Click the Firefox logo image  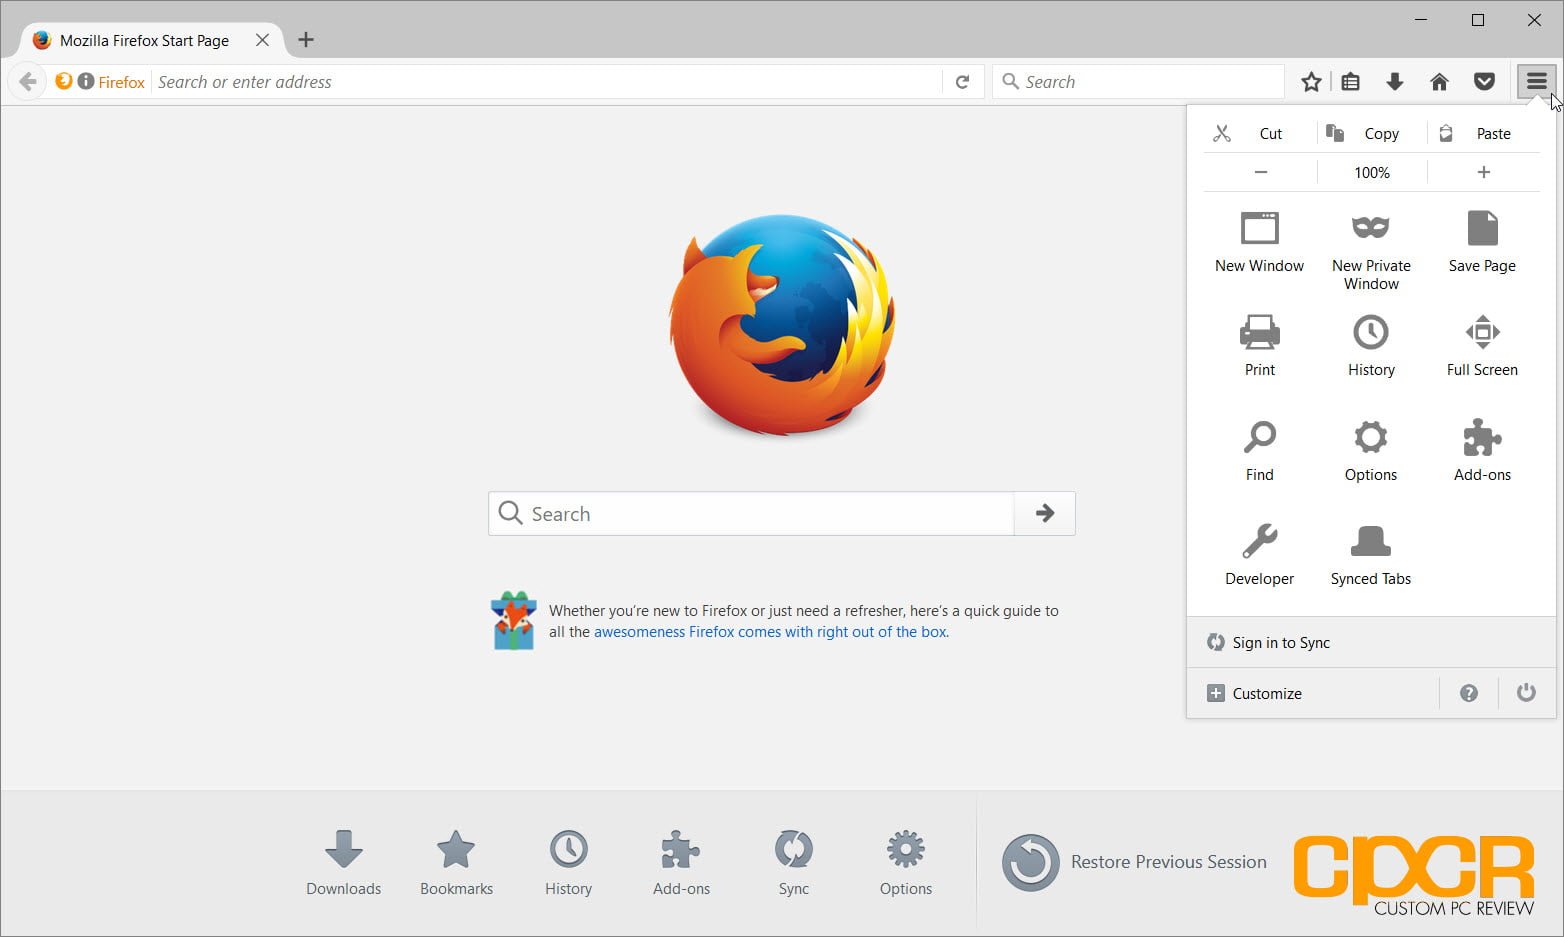pyautogui.click(x=782, y=325)
